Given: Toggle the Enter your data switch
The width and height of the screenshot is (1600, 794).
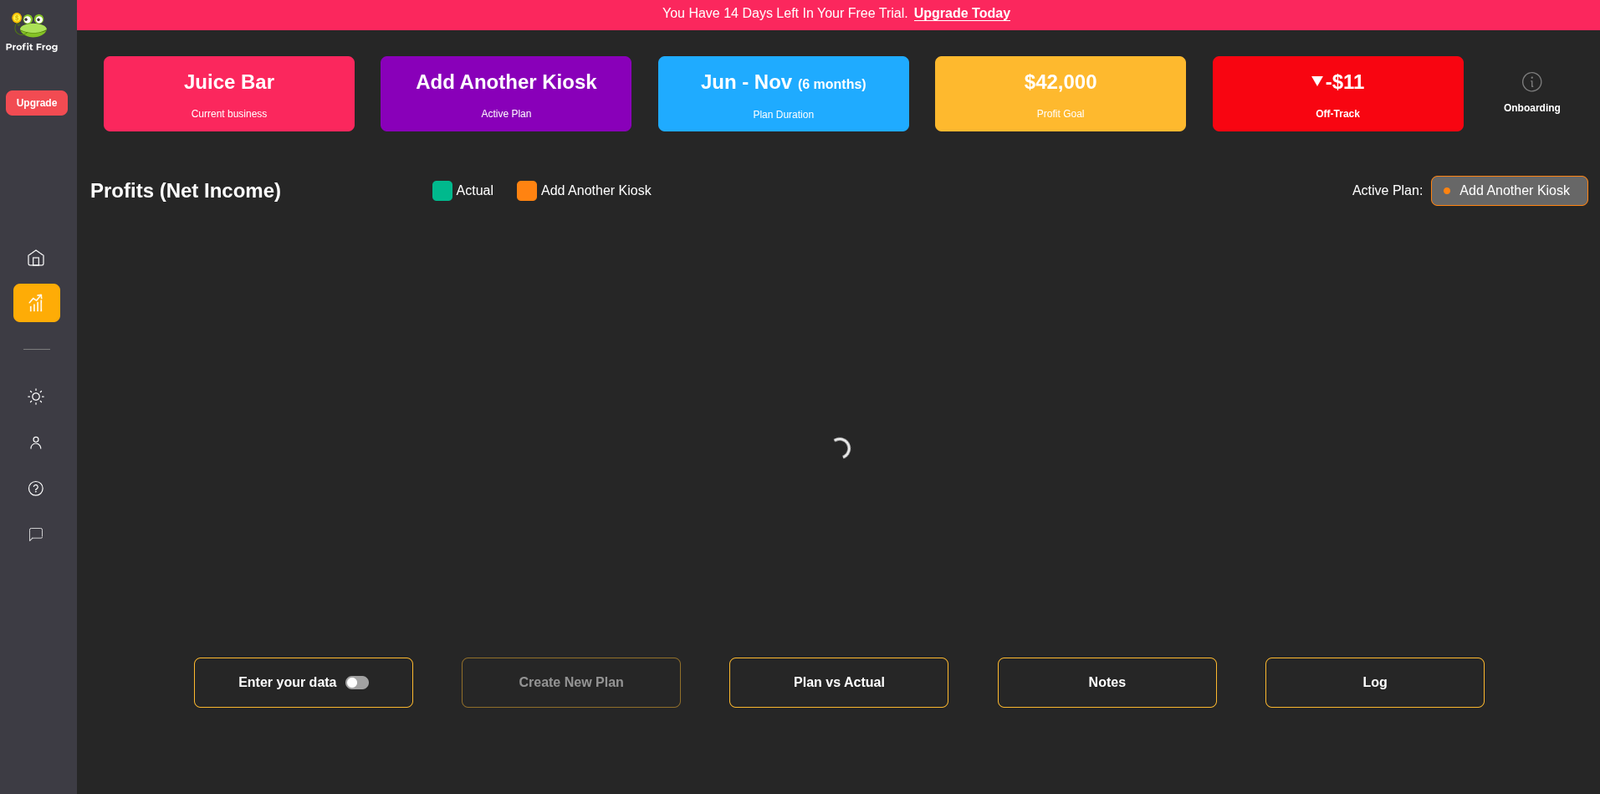Looking at the screenshot, I should (357, 683).
